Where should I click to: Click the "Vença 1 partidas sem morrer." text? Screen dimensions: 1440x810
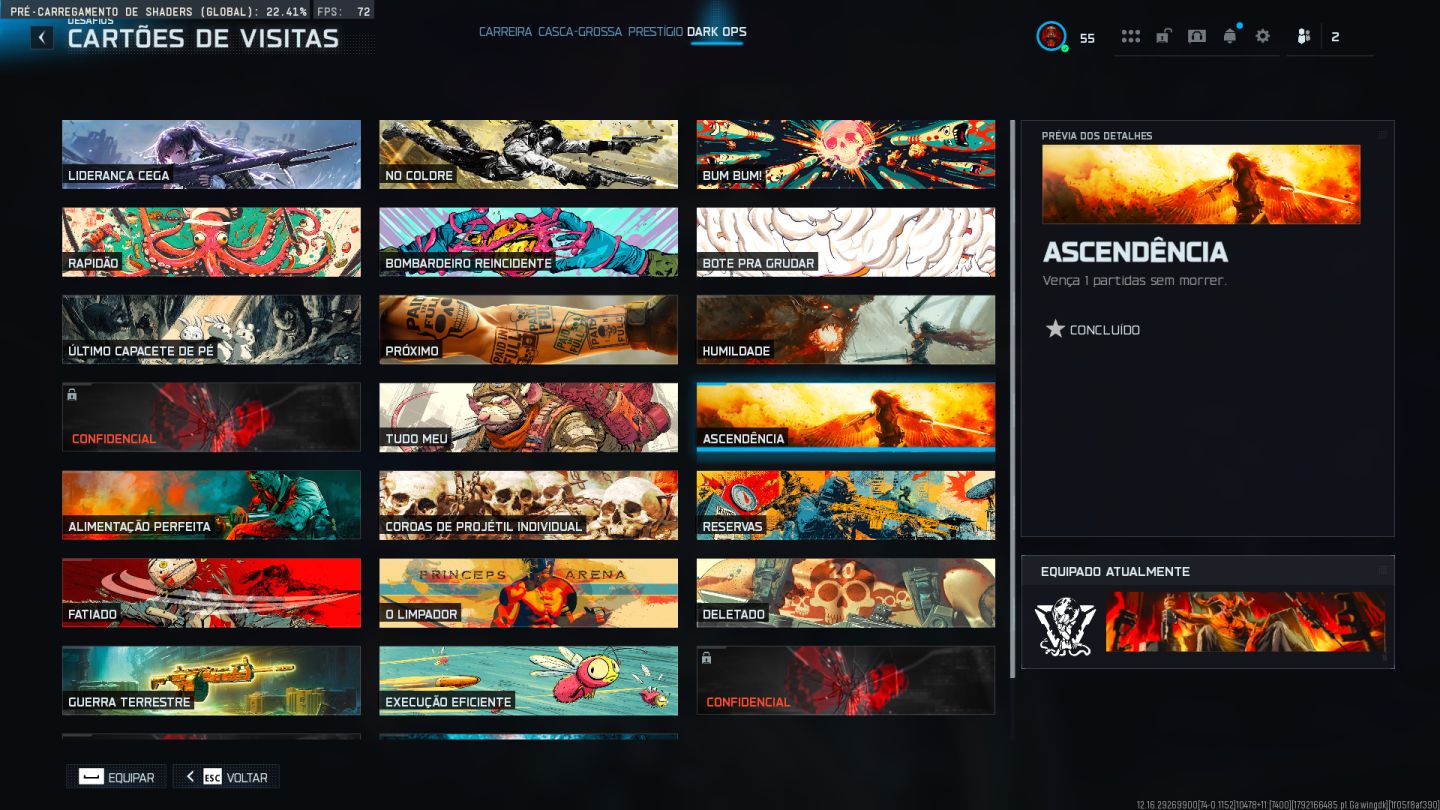pyautogui.click(x=1134, y=281)
